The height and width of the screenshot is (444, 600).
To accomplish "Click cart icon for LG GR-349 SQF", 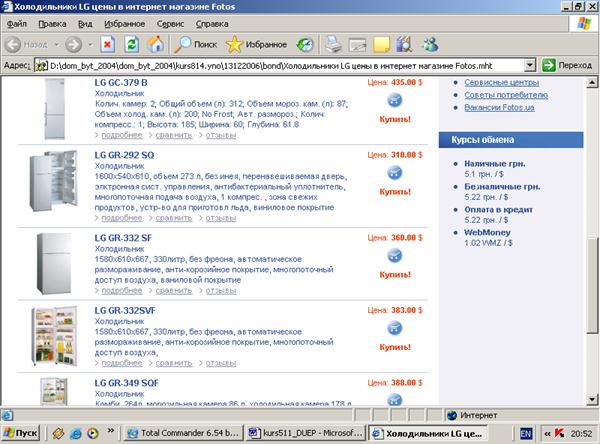I will pos(395,400).
